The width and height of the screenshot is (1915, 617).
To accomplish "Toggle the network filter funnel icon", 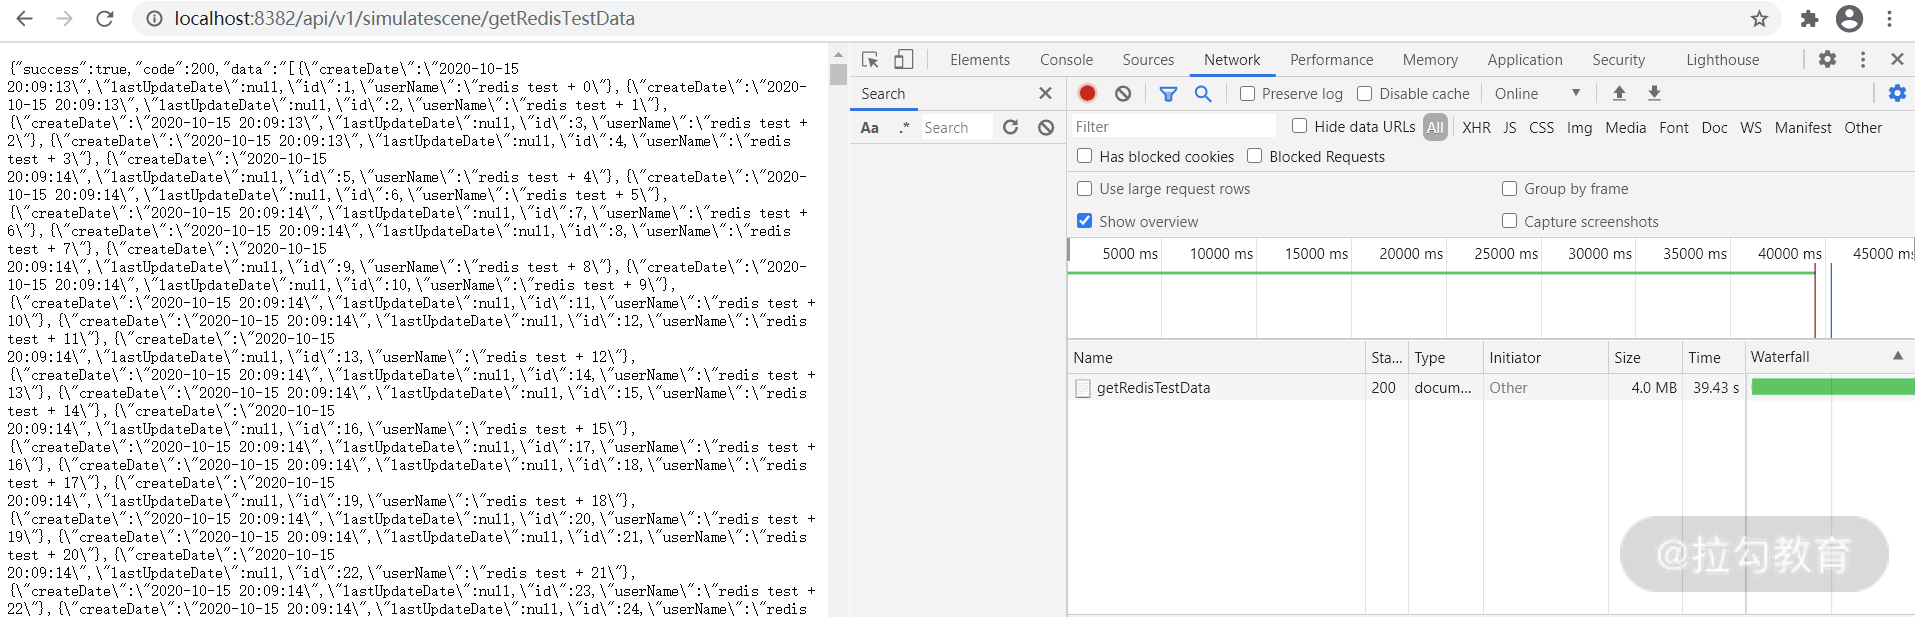I will (x=1167, y=93).
